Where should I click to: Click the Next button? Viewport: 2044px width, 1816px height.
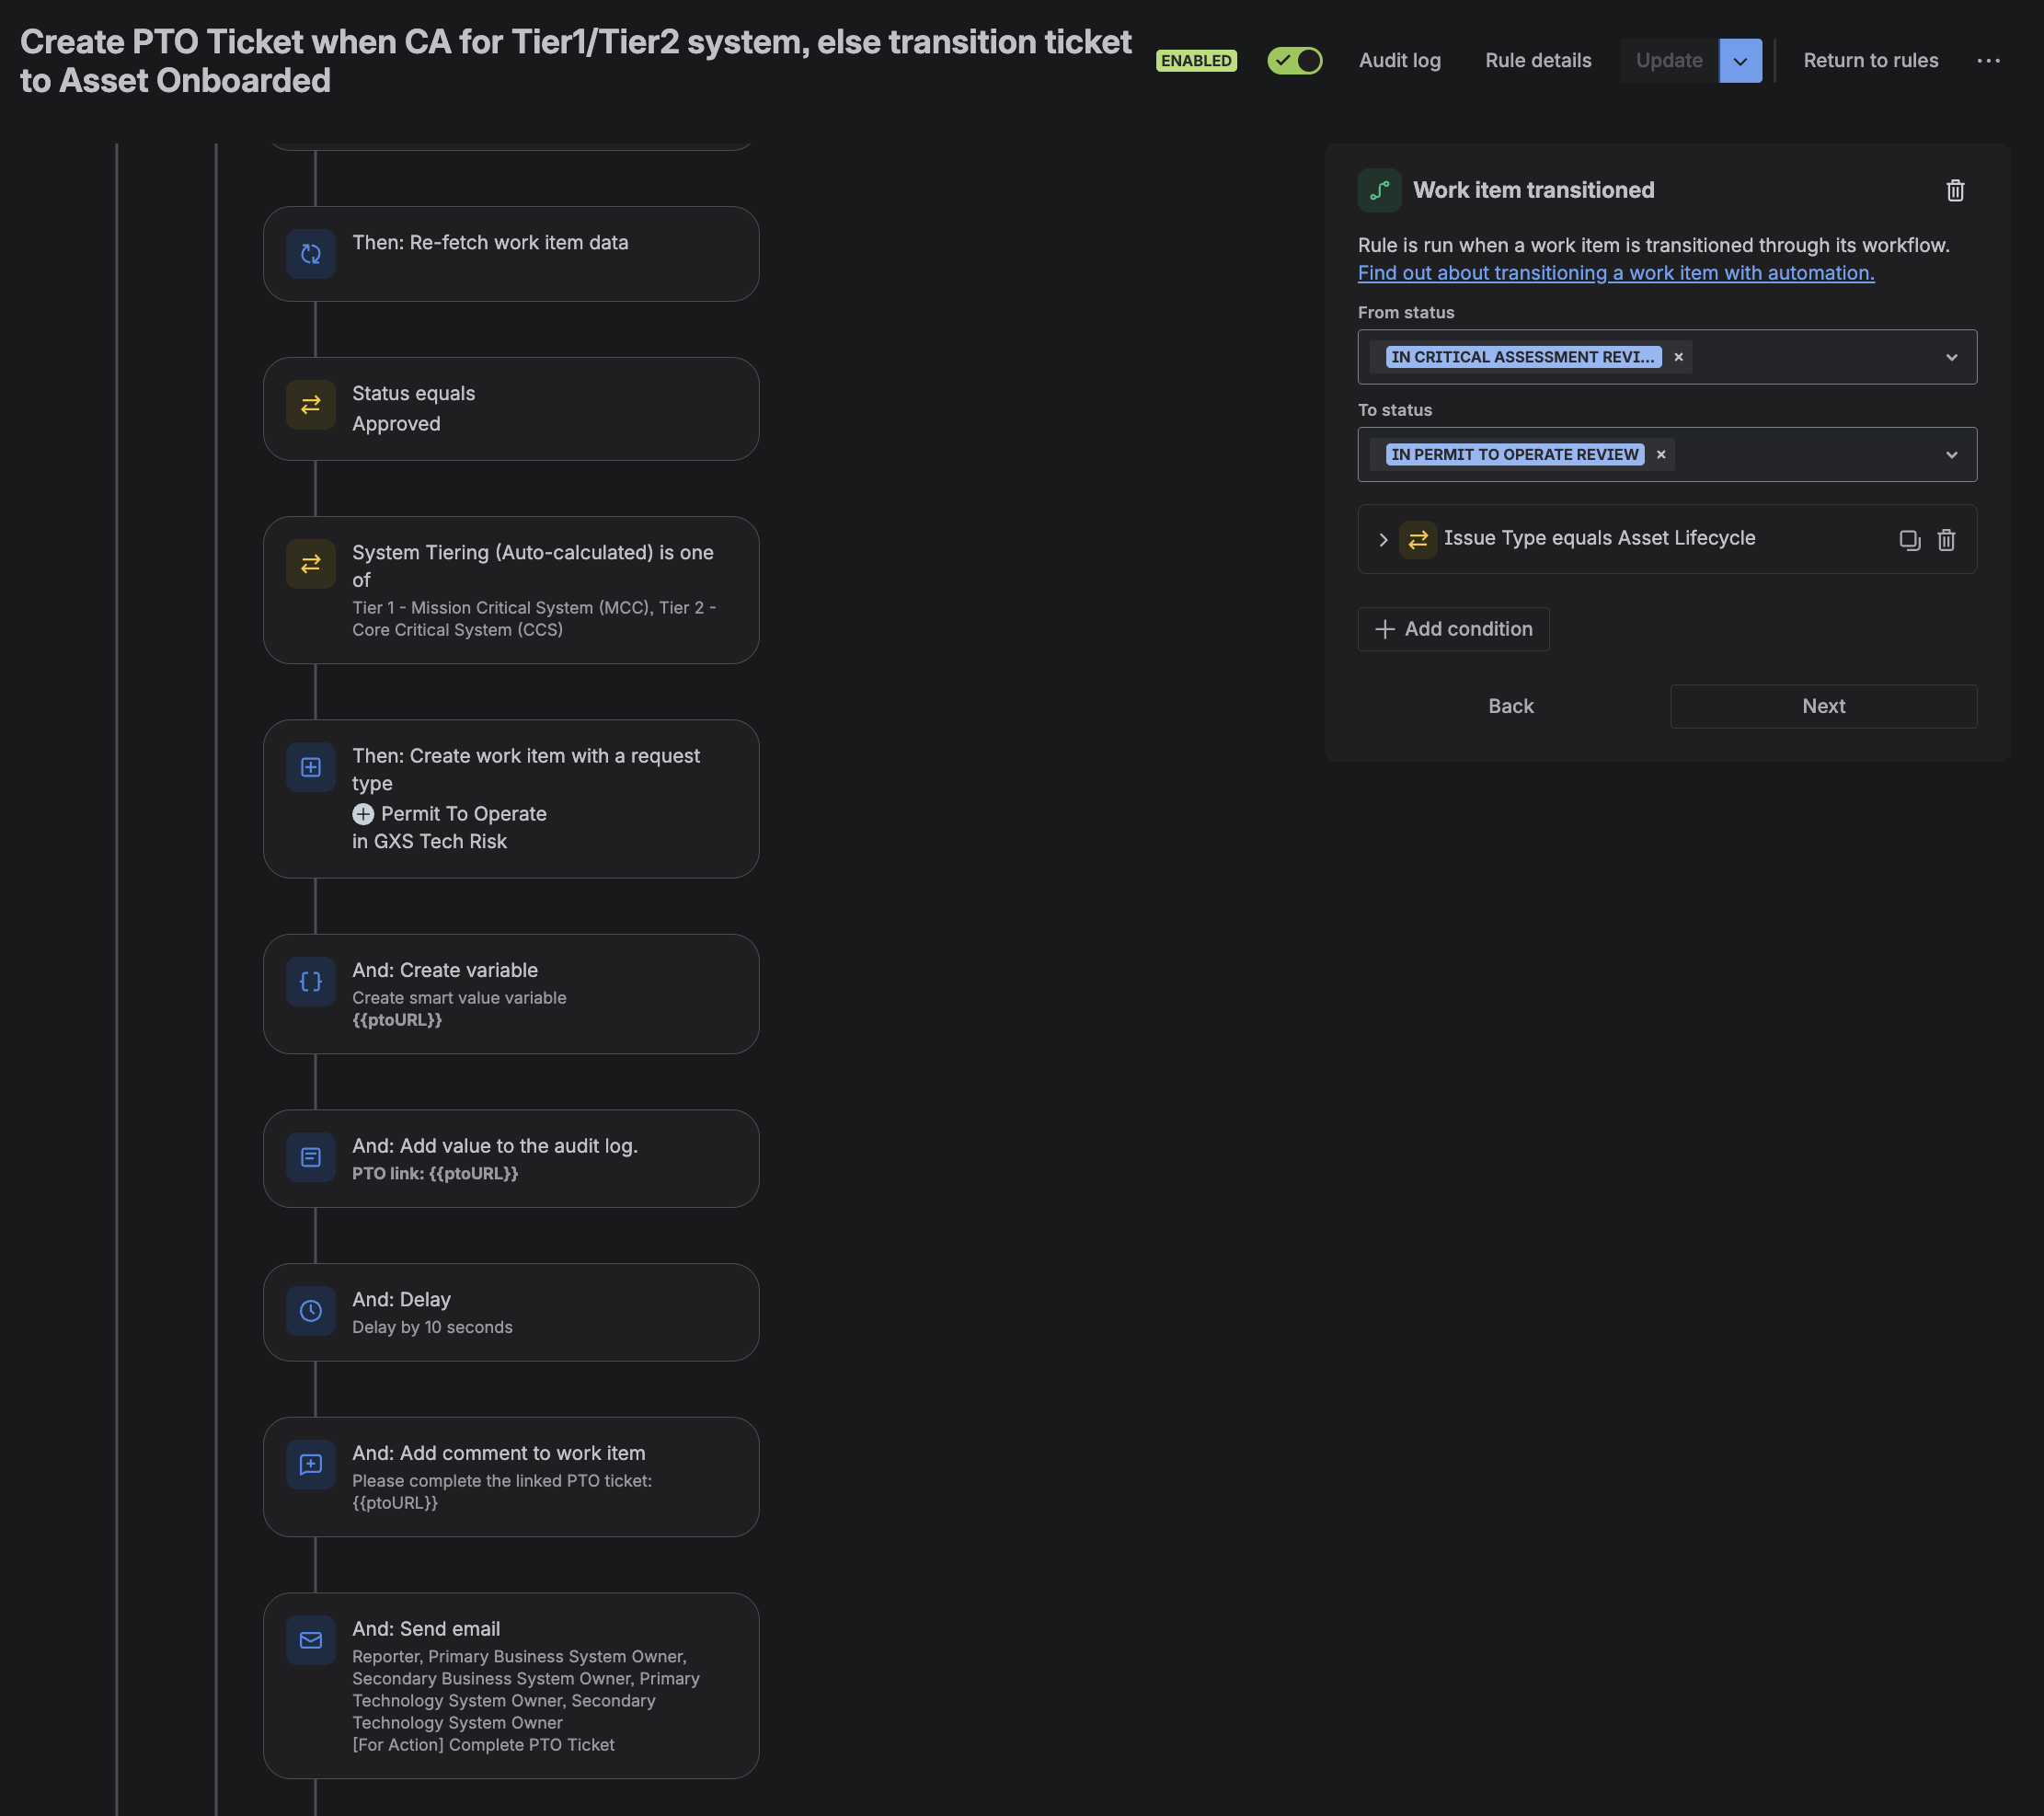pyautogui.click(x=1823, y=706)
